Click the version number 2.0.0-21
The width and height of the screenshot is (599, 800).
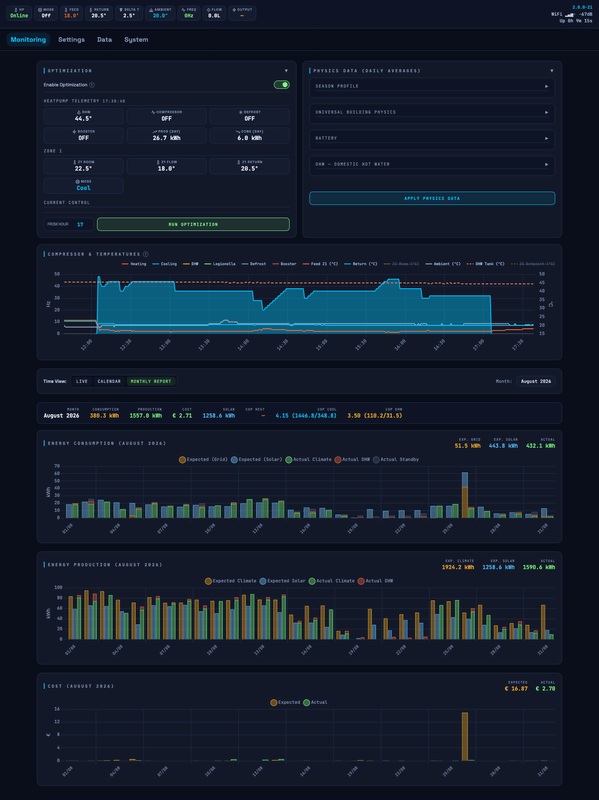[x=582, y=7]
